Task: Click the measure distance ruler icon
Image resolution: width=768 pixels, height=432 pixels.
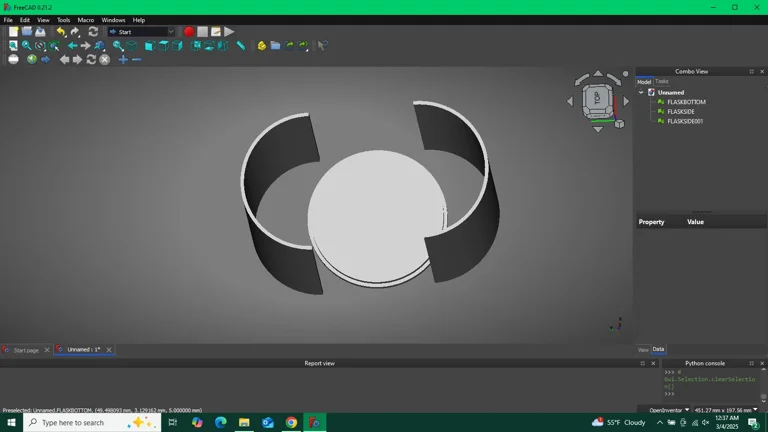Action: point(240,46)
